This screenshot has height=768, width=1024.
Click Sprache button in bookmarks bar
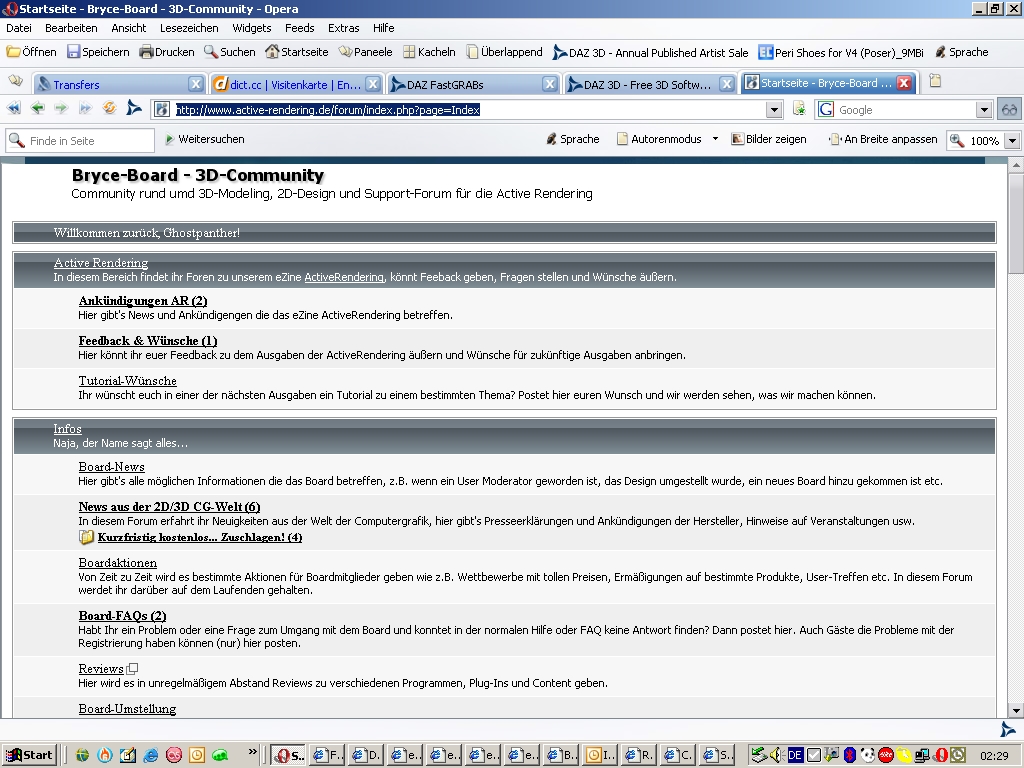click(x=961, y=52)
